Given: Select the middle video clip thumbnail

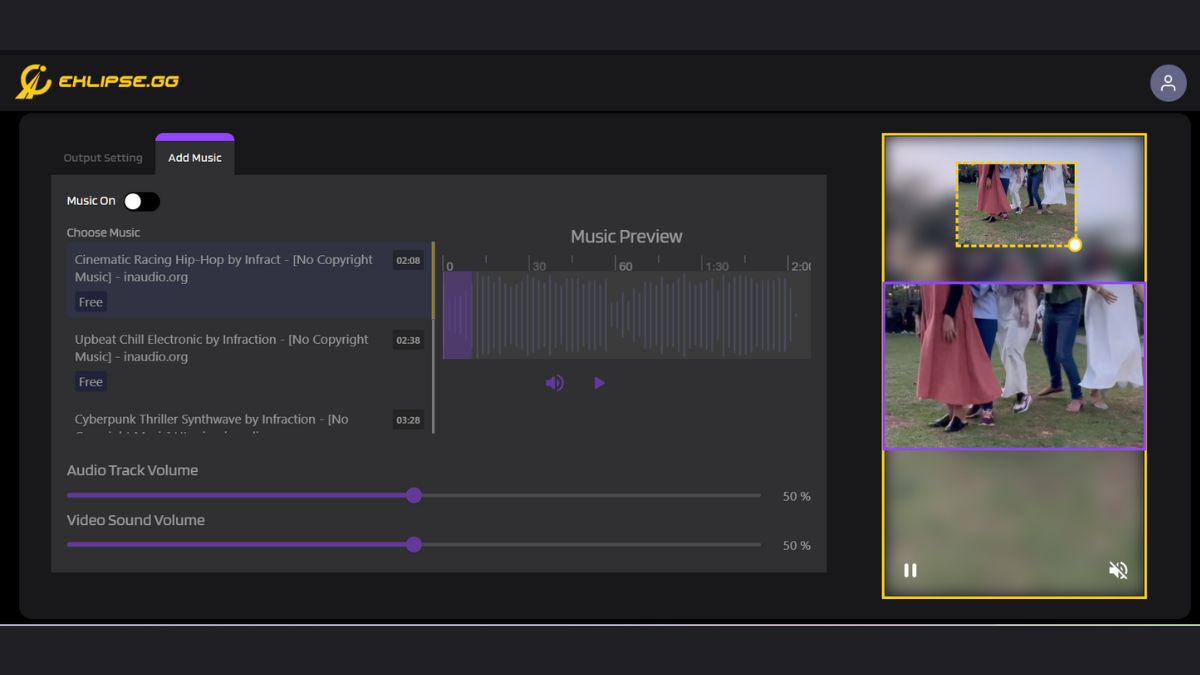Looking at the screenshot, I should tap(1014, 366).
